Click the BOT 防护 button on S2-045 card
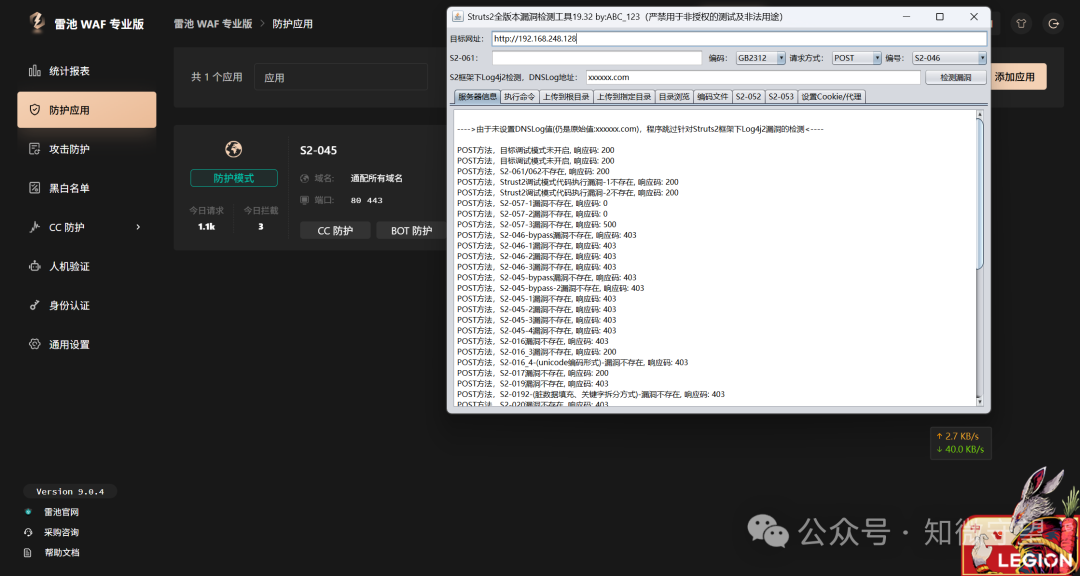This screenshot has width=1080, height=576. 411,231
